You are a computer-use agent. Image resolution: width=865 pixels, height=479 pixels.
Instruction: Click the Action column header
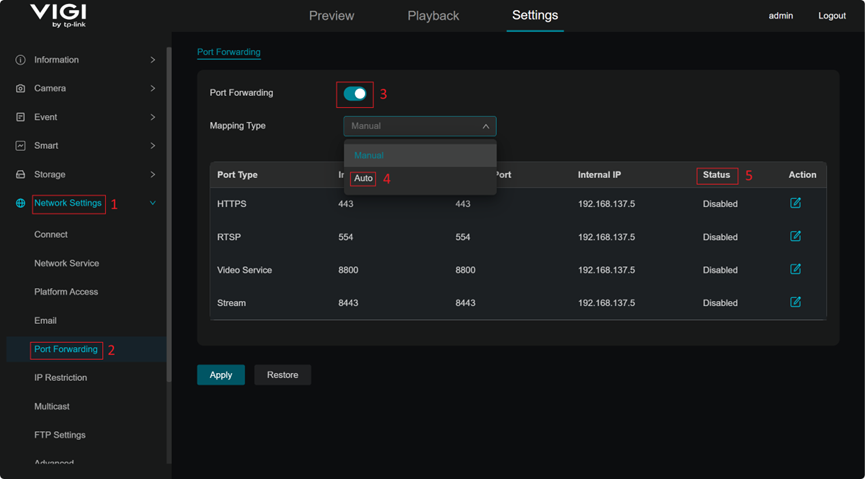point(803,175)
